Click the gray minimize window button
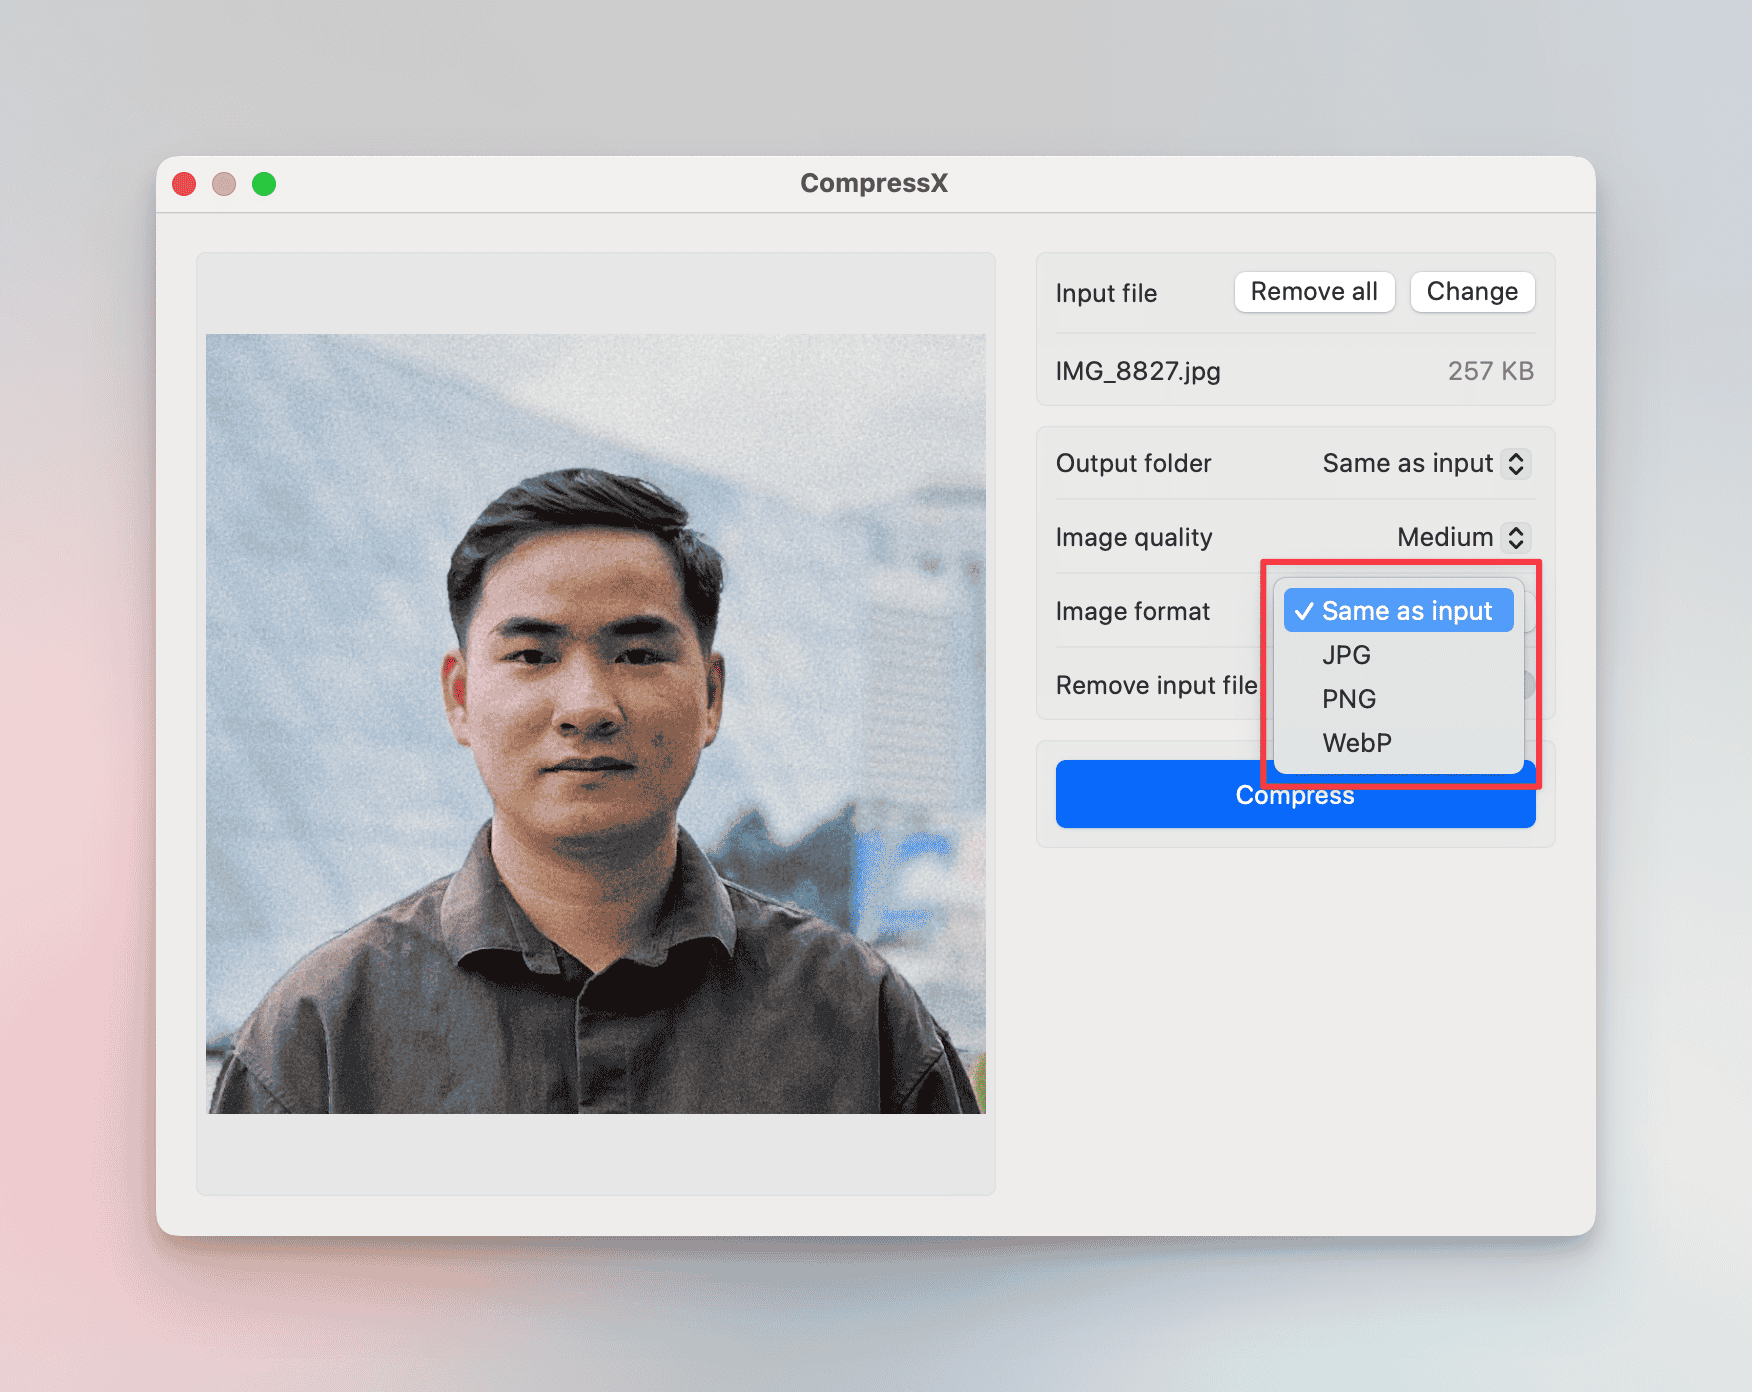The width and height of the screenshot is (1752, 1392). [x=224, y=184]
